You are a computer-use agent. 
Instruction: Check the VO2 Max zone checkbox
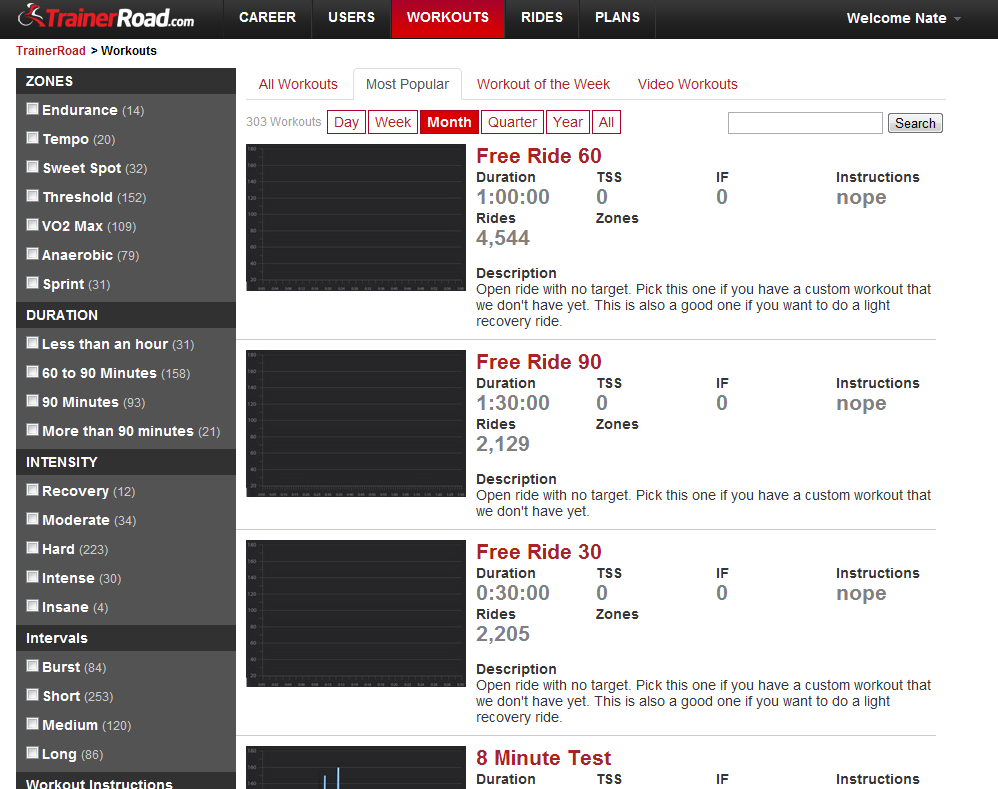point(32,225)
